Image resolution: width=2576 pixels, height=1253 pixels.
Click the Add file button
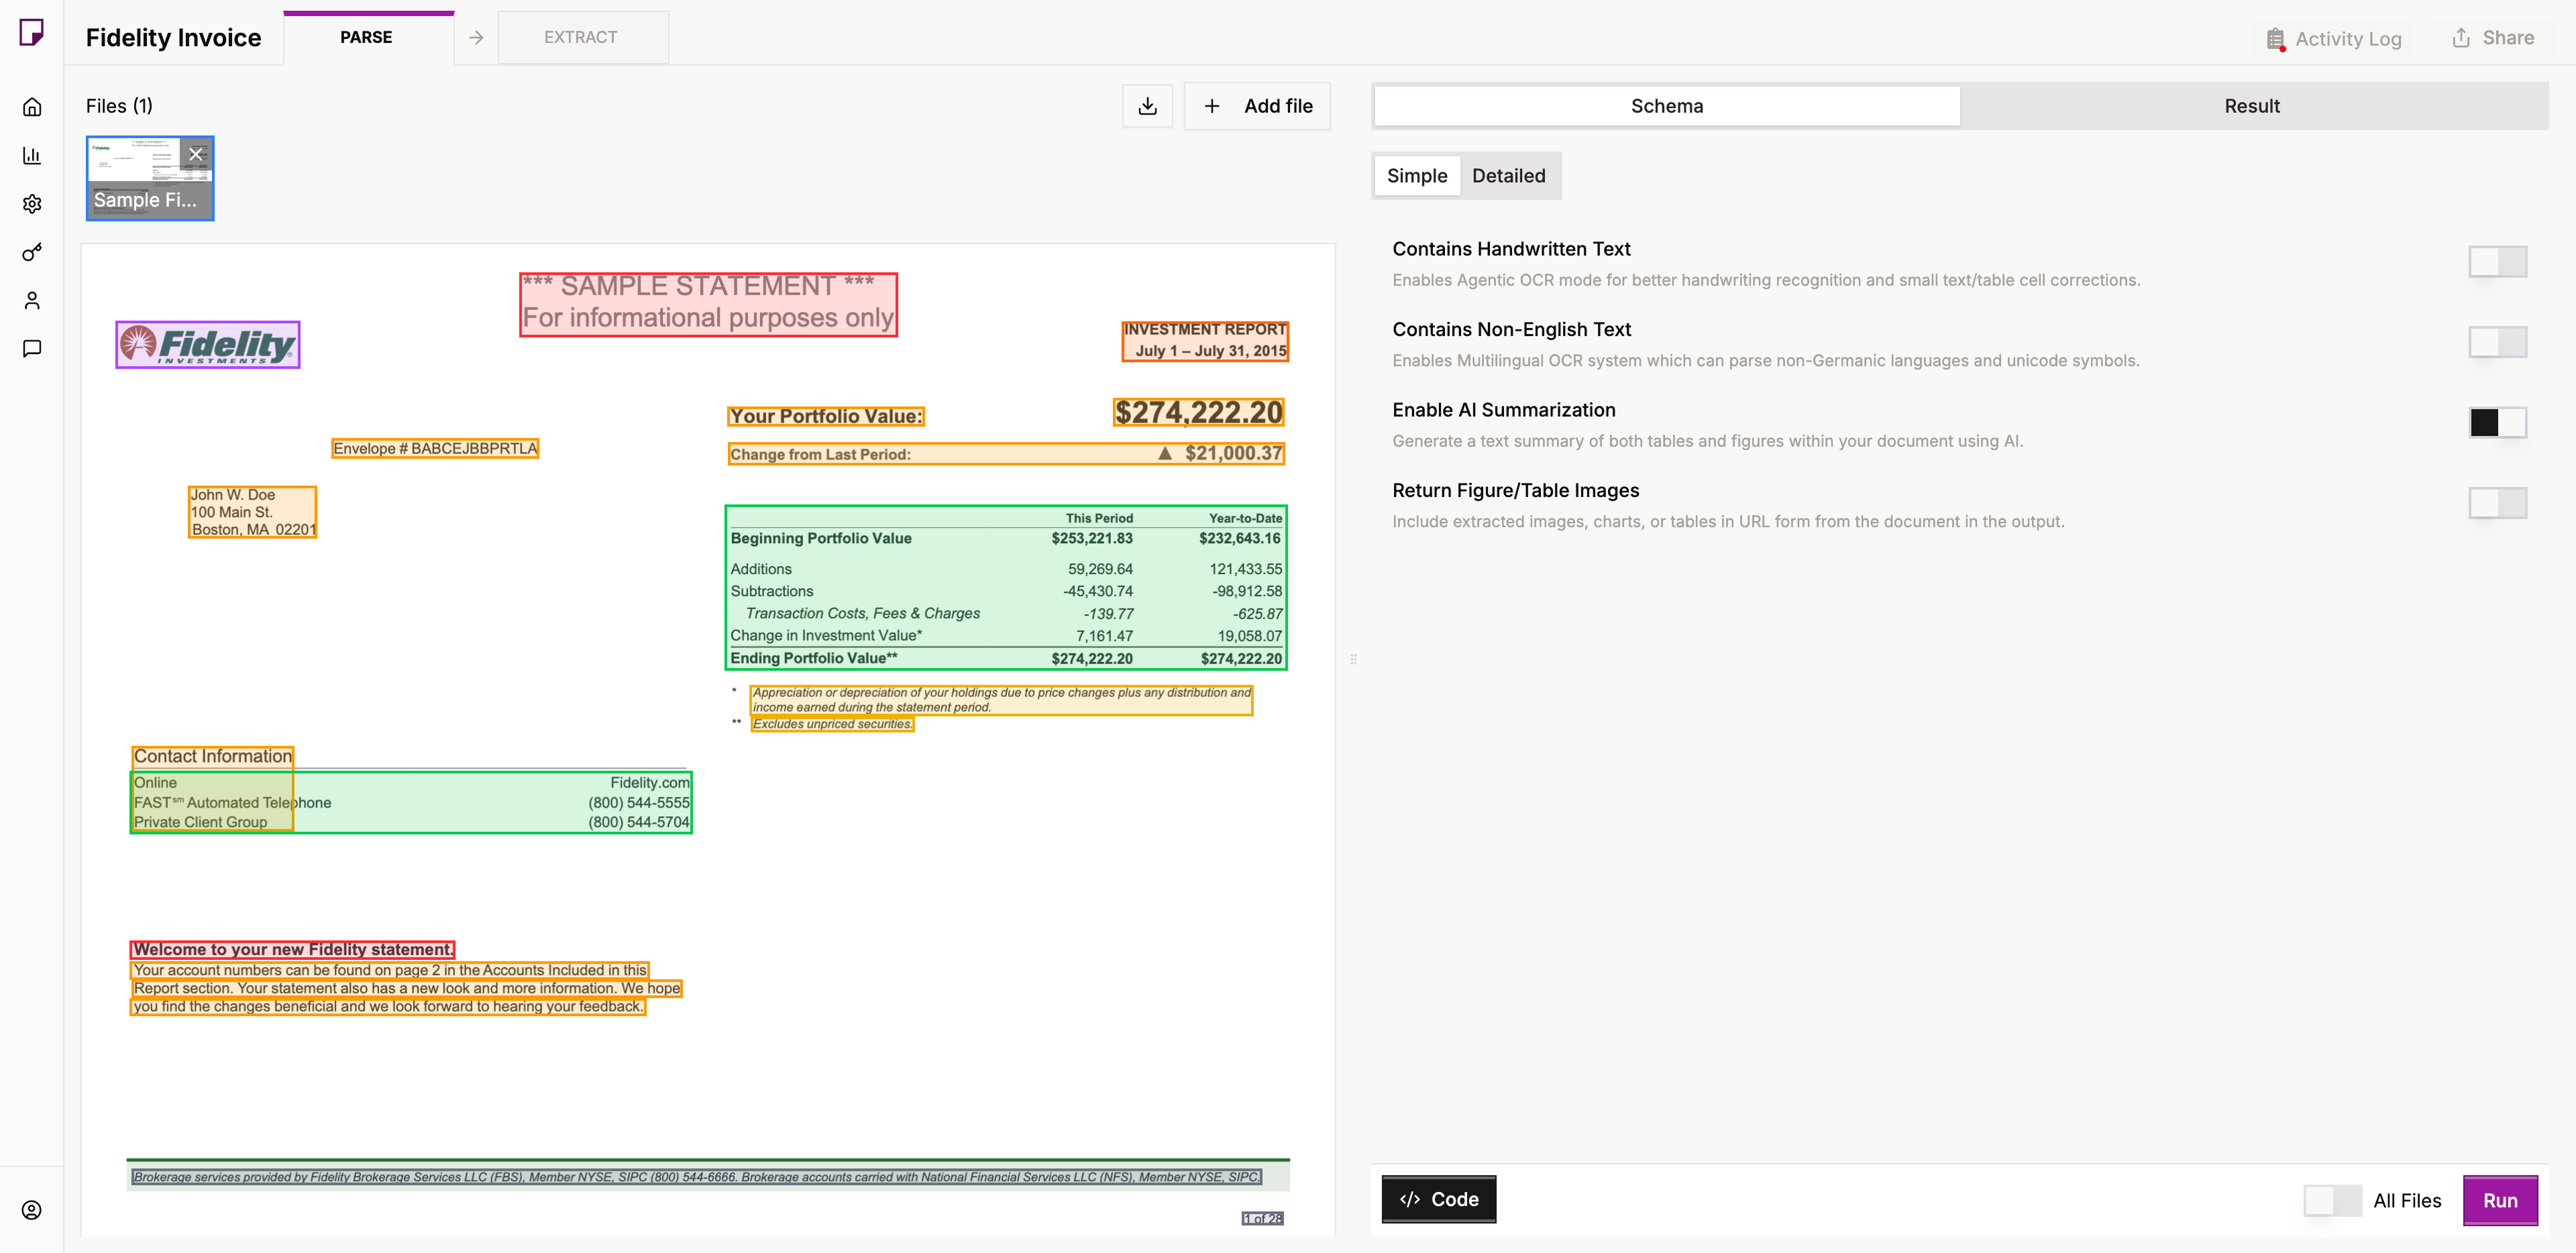tap(1257, 106)
